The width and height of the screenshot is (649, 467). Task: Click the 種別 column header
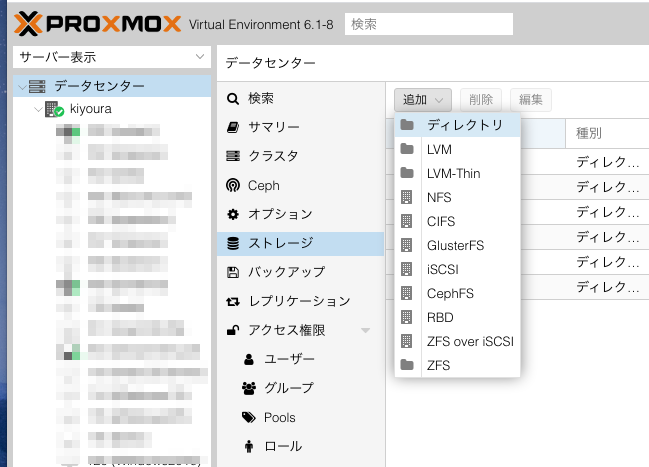click(607, 133)
